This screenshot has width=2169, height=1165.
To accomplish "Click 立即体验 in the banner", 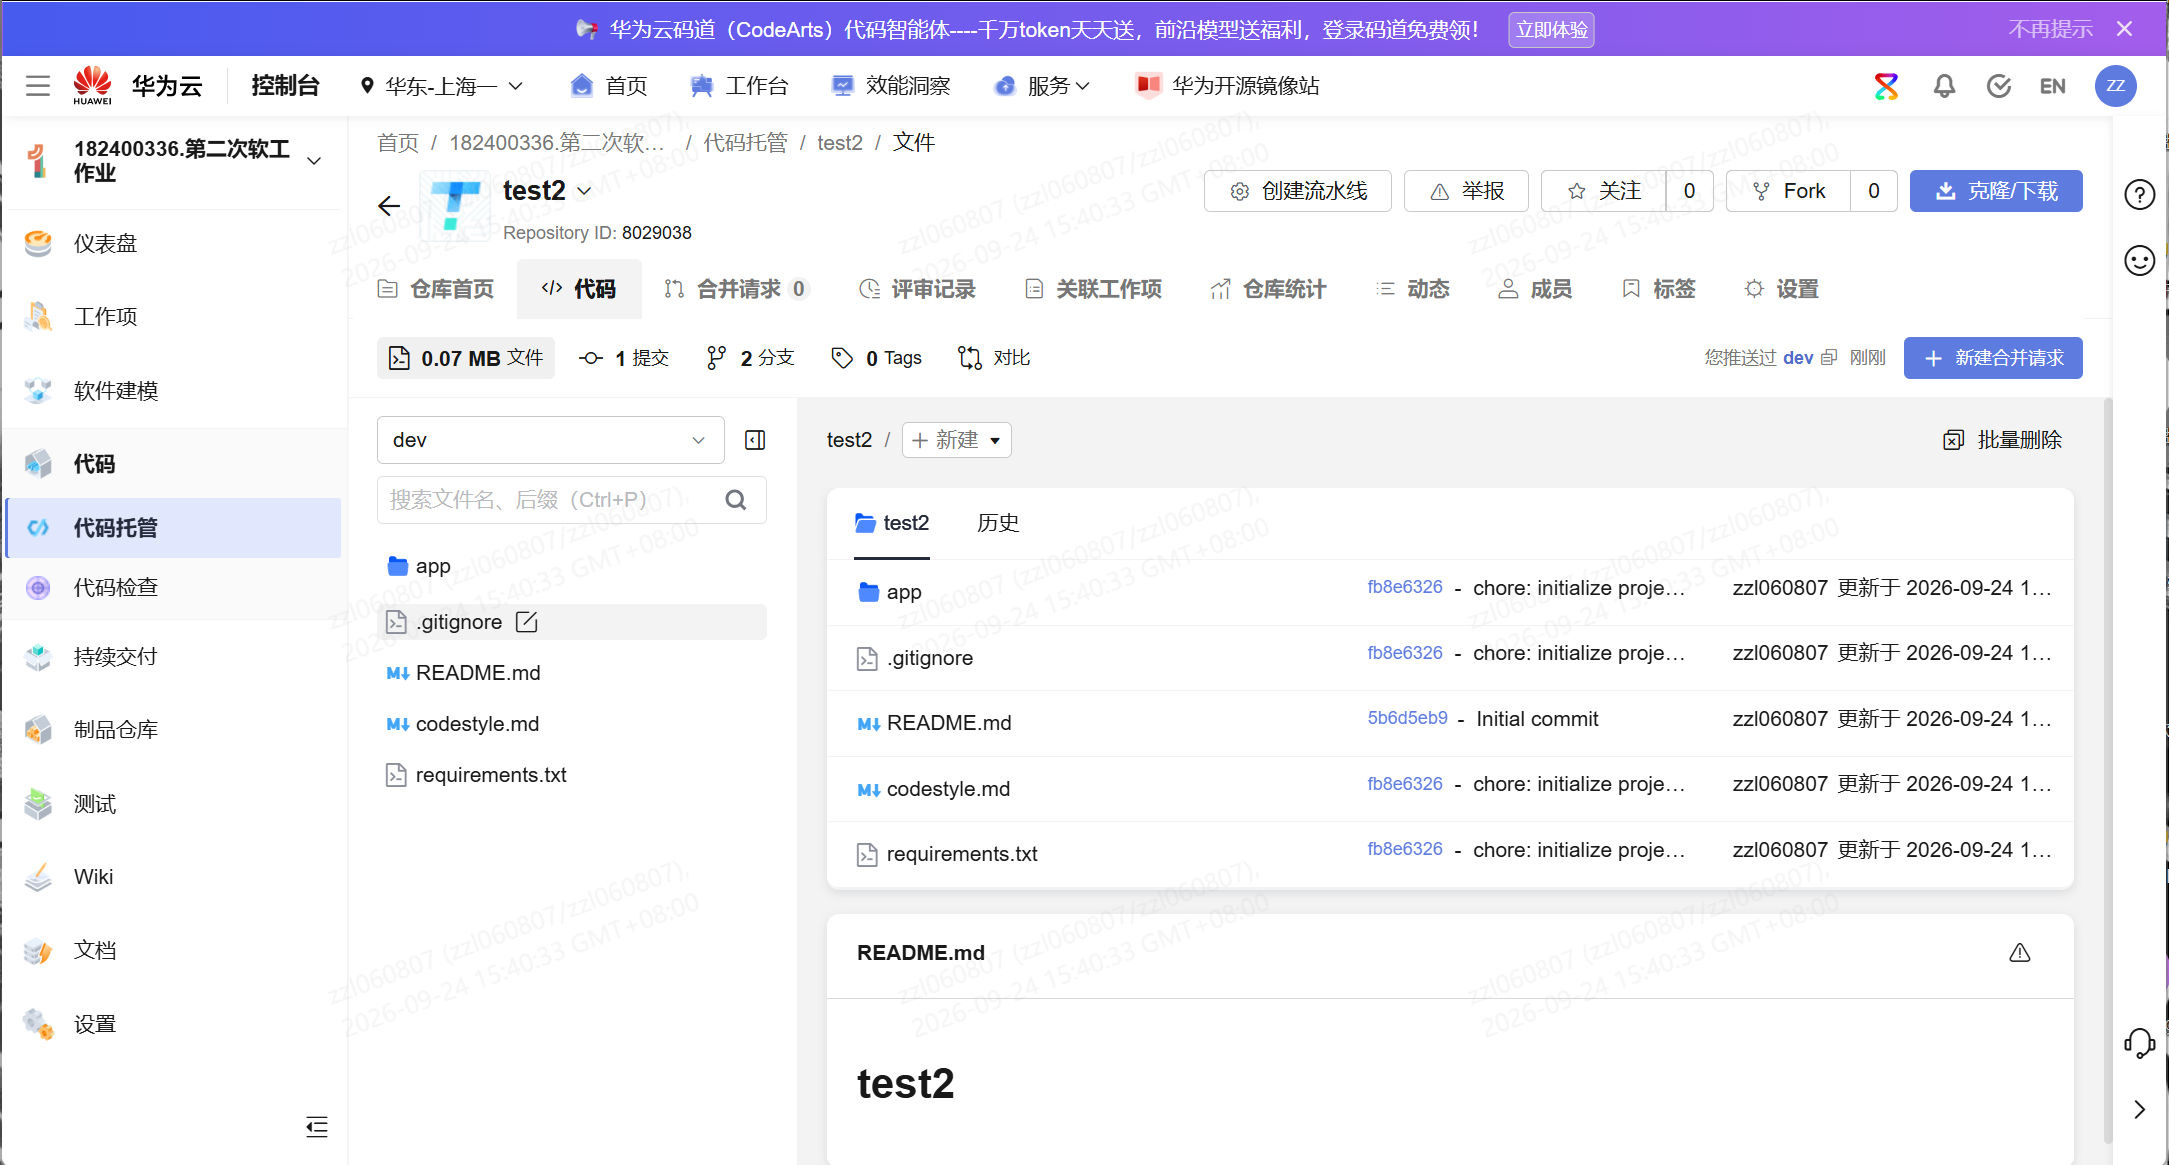I will [x=1551, y=30].
